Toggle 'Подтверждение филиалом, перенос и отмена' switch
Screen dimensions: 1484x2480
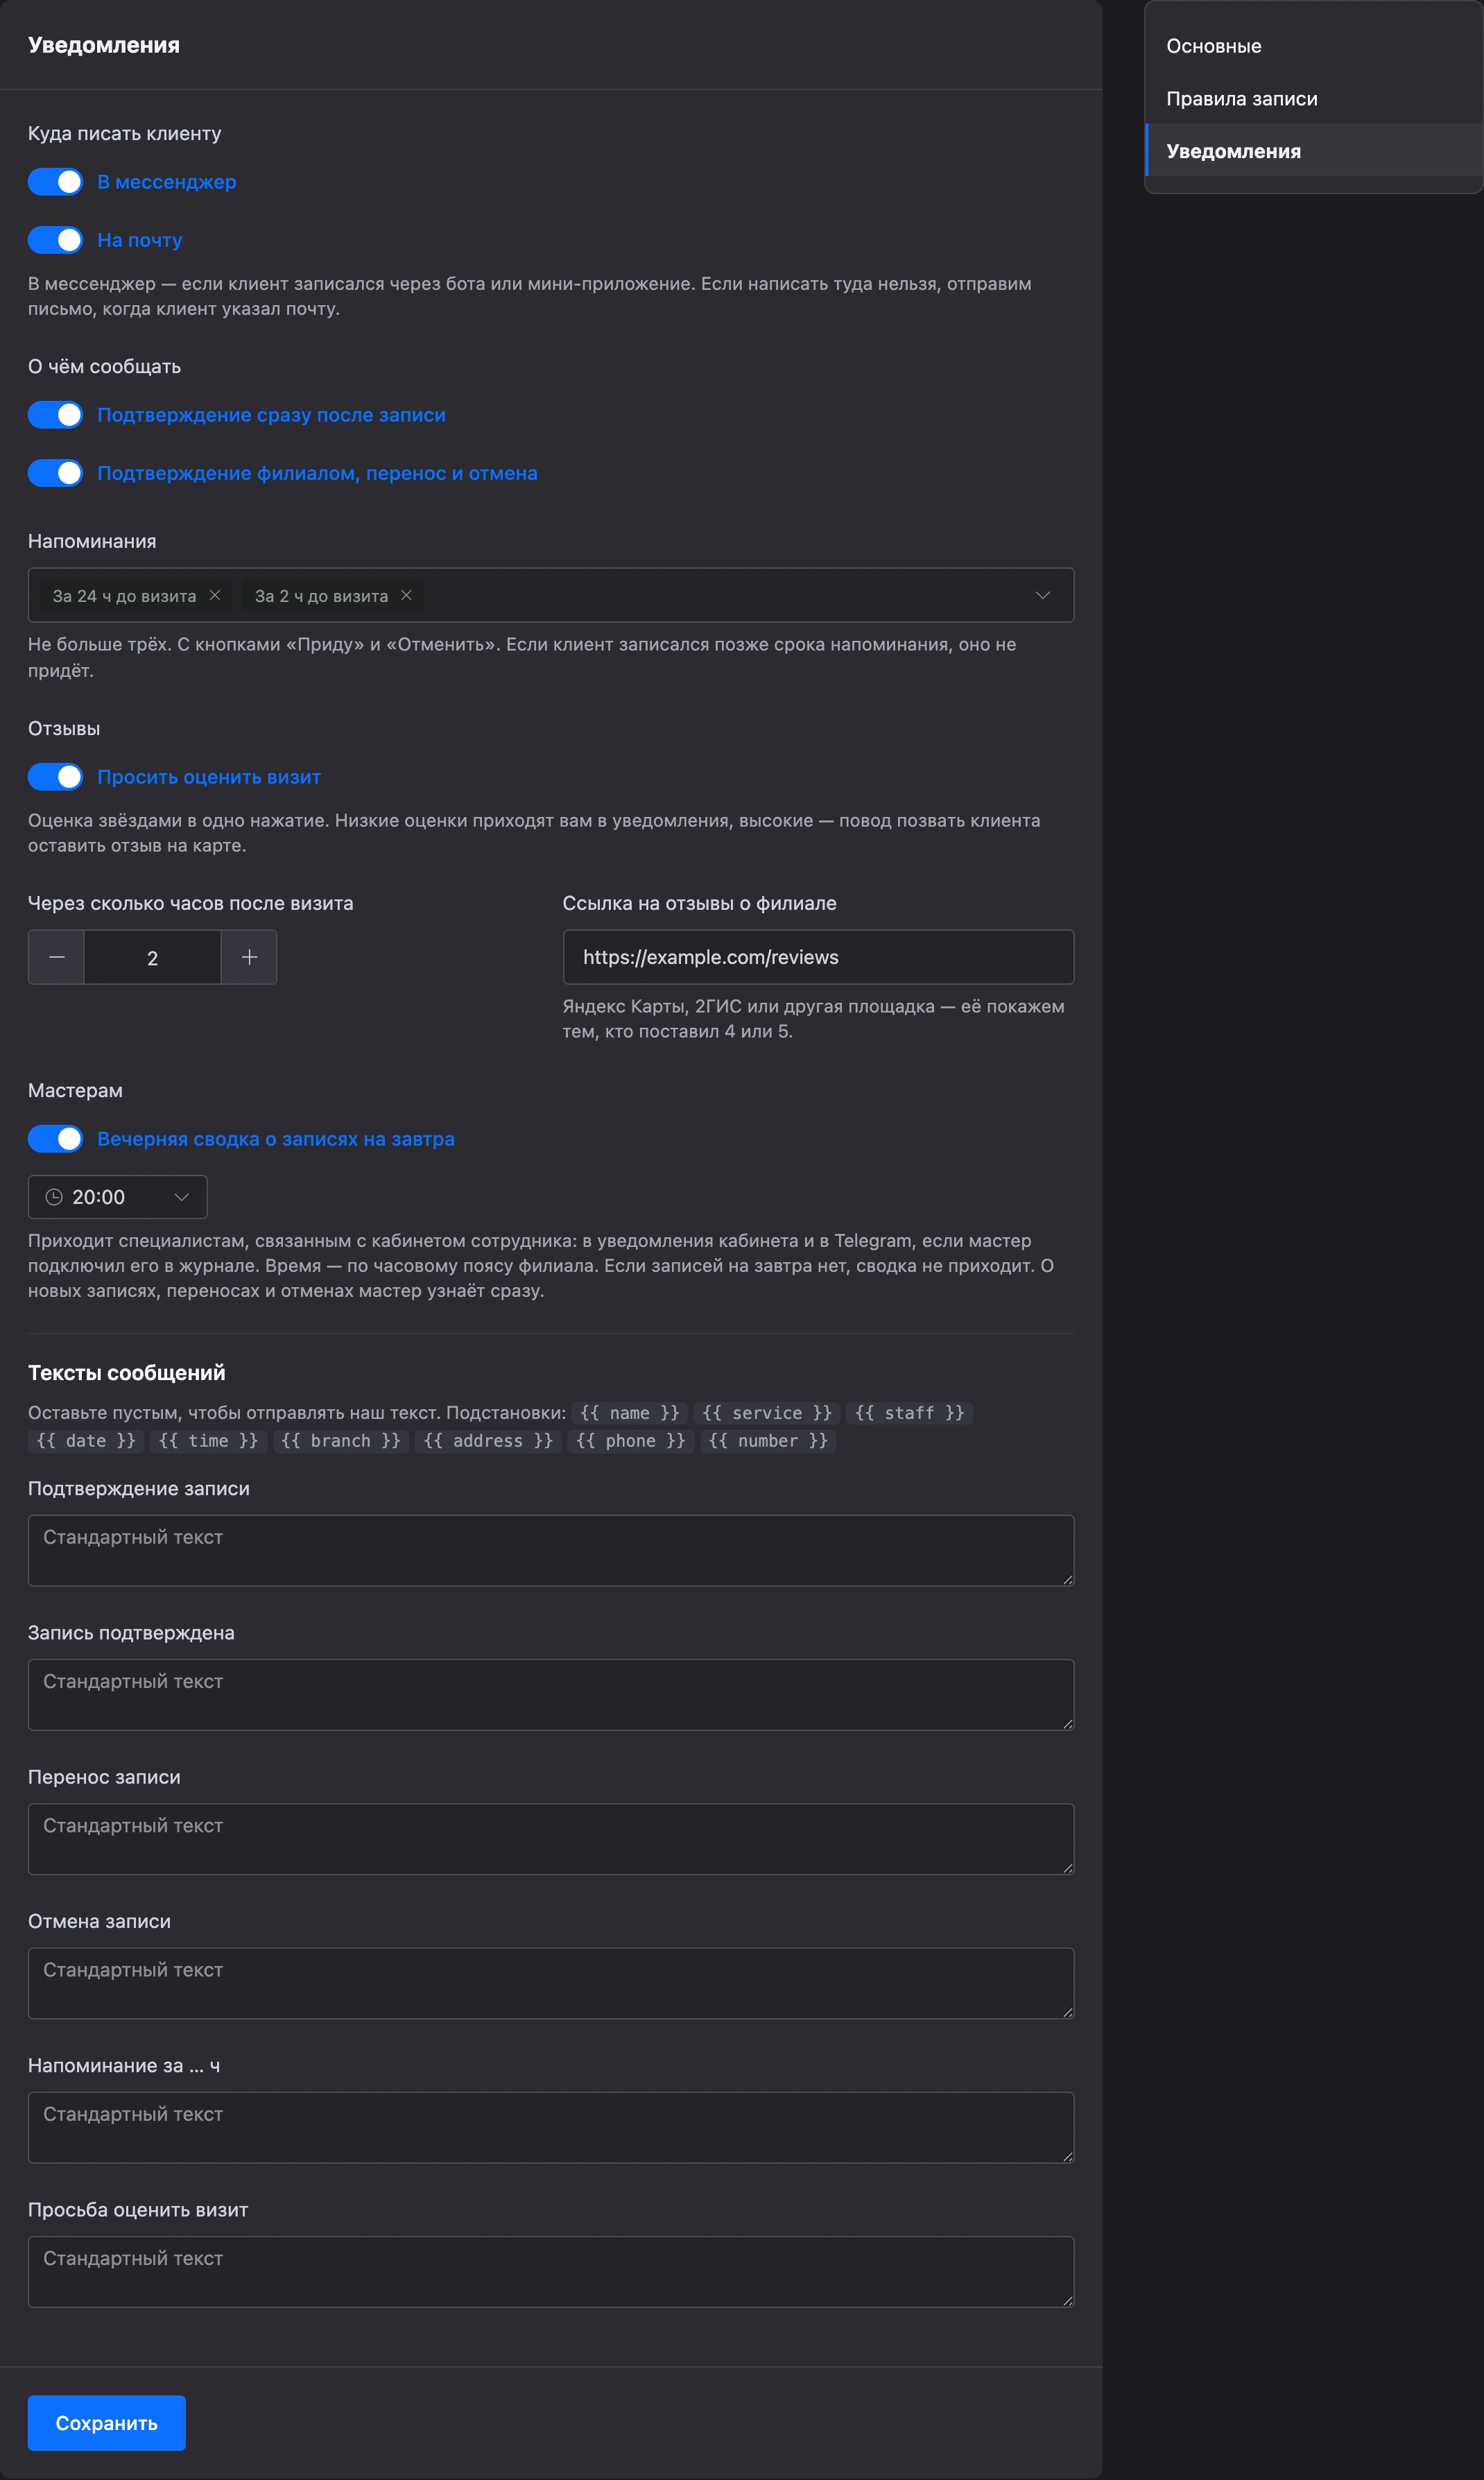55,473
